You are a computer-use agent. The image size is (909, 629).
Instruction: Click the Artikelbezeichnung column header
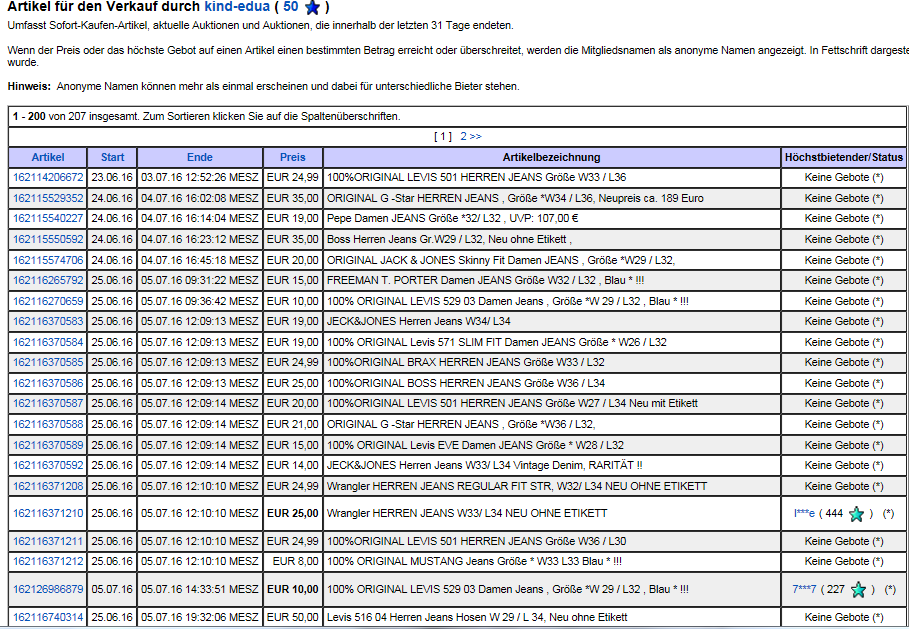click(x=551, y=157)
